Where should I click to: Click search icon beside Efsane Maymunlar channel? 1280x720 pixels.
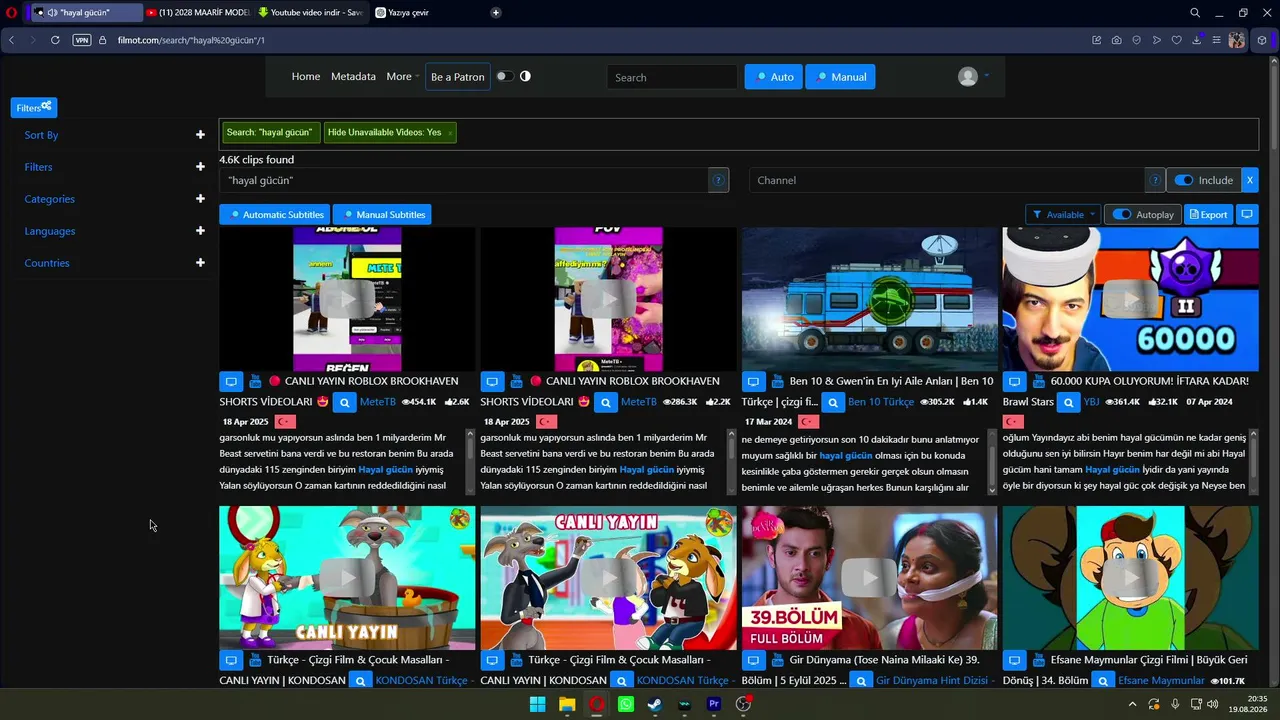pos(1102,681)
